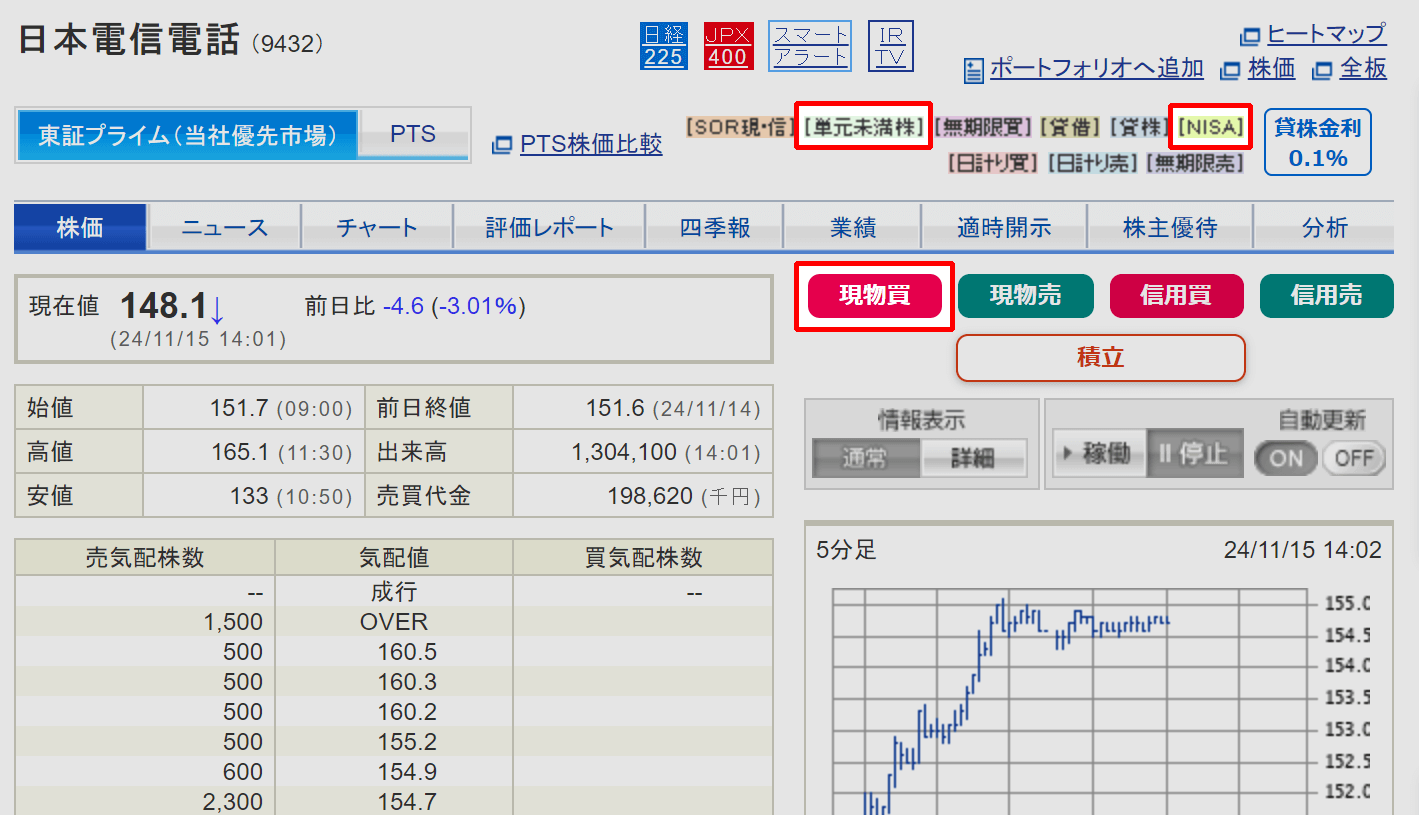Click the 信用売 button
1419x815 pixels.
click(x=1326, y=296)
